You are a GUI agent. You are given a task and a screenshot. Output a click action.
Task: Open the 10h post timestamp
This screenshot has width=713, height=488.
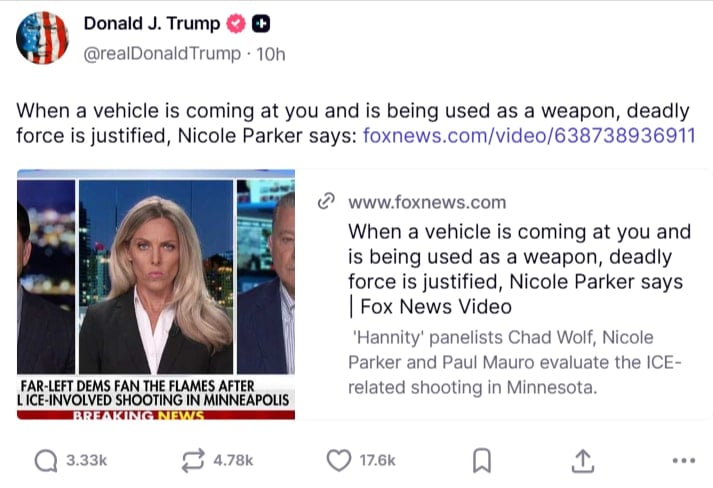point(271,55)
